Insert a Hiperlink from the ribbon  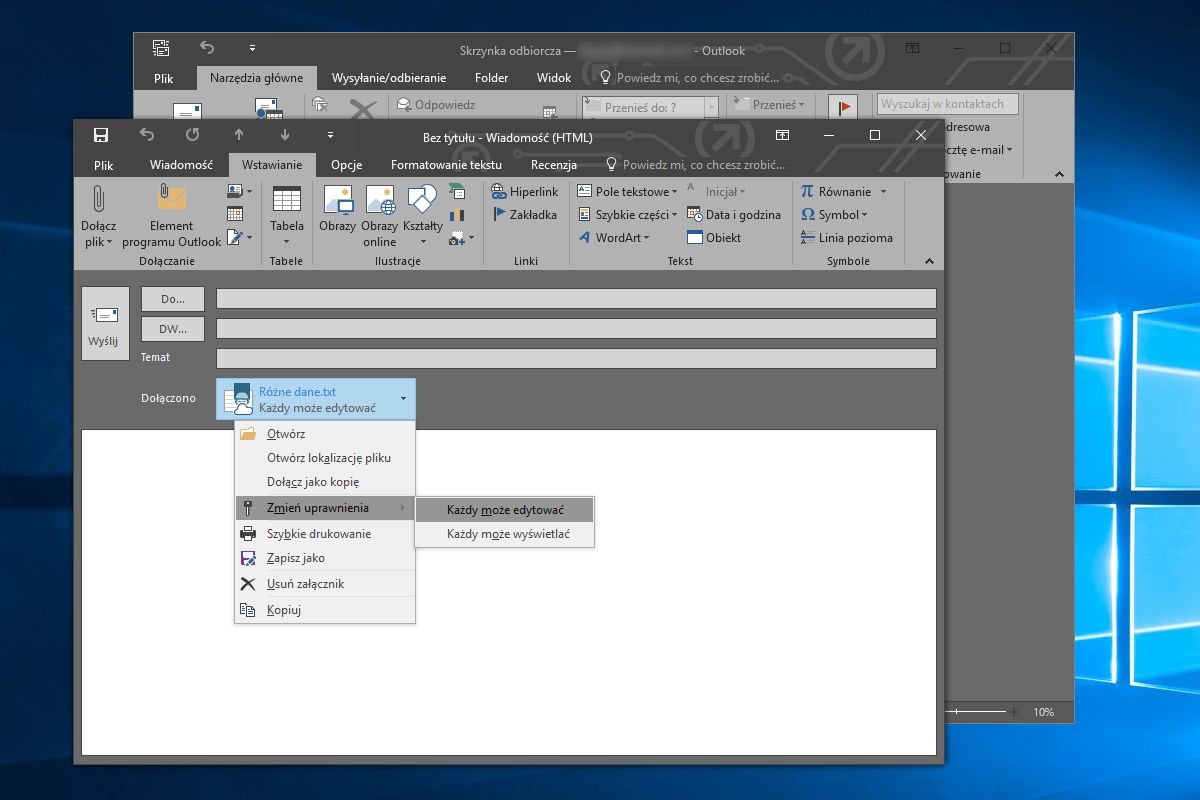click(525, 191)
